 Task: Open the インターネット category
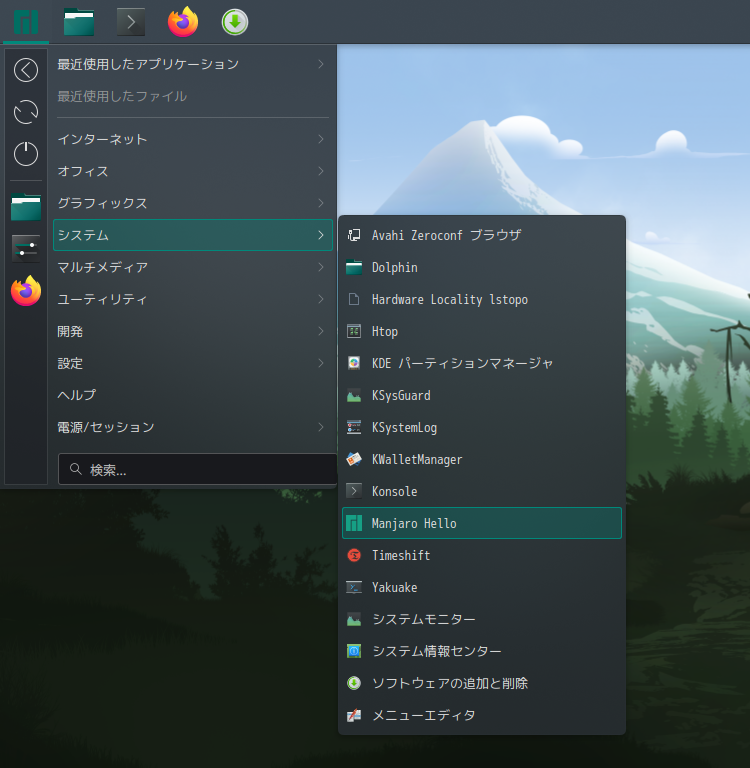(193, 139)
